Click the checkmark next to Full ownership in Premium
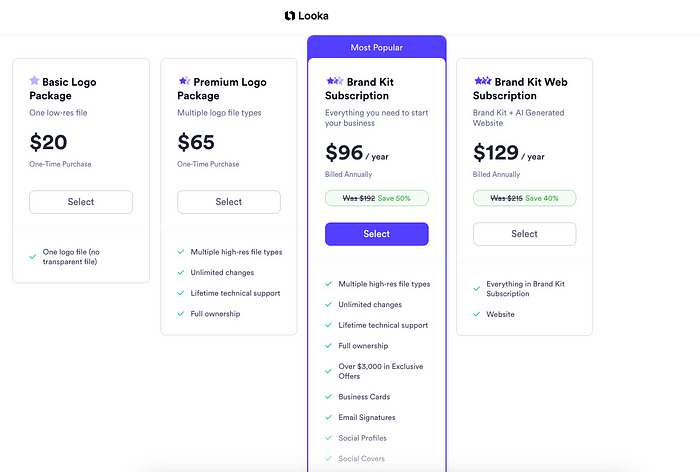Viewport: 700px width, 472px height. (181, 313)
